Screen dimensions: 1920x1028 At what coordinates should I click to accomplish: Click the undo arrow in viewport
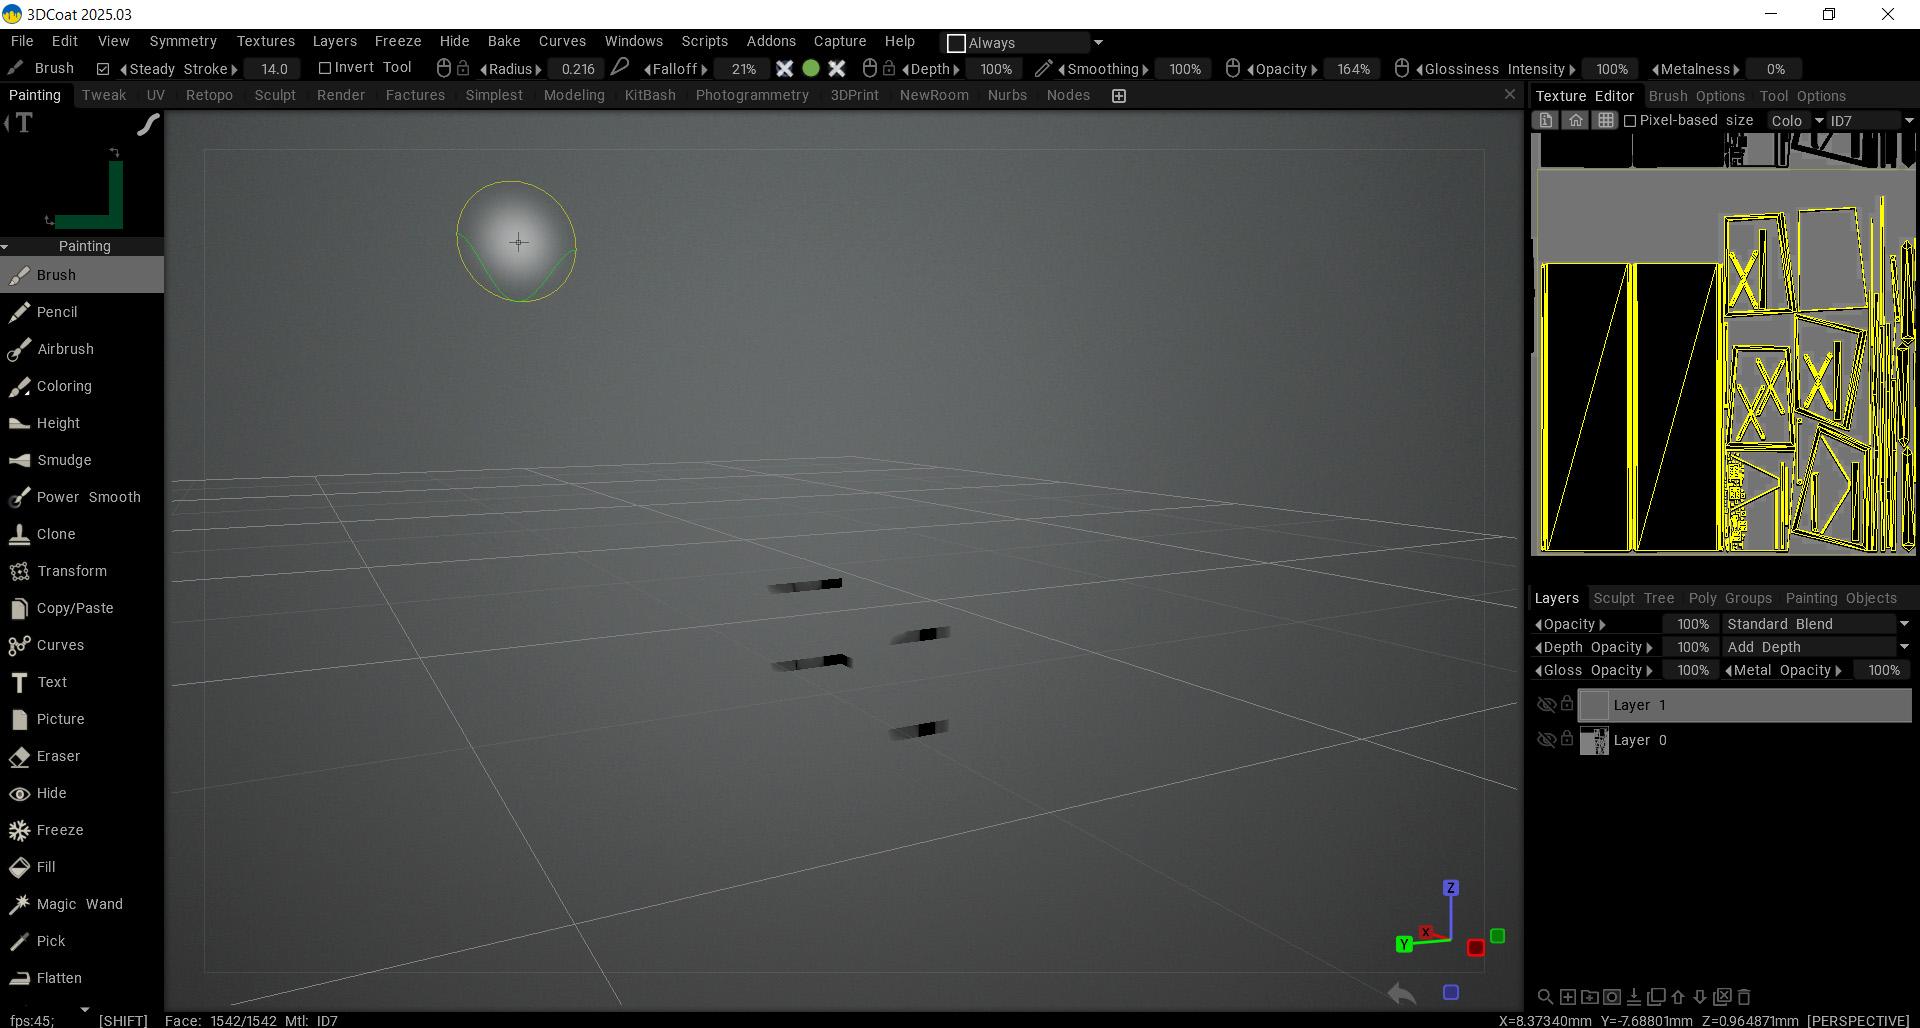(1402, 993)
